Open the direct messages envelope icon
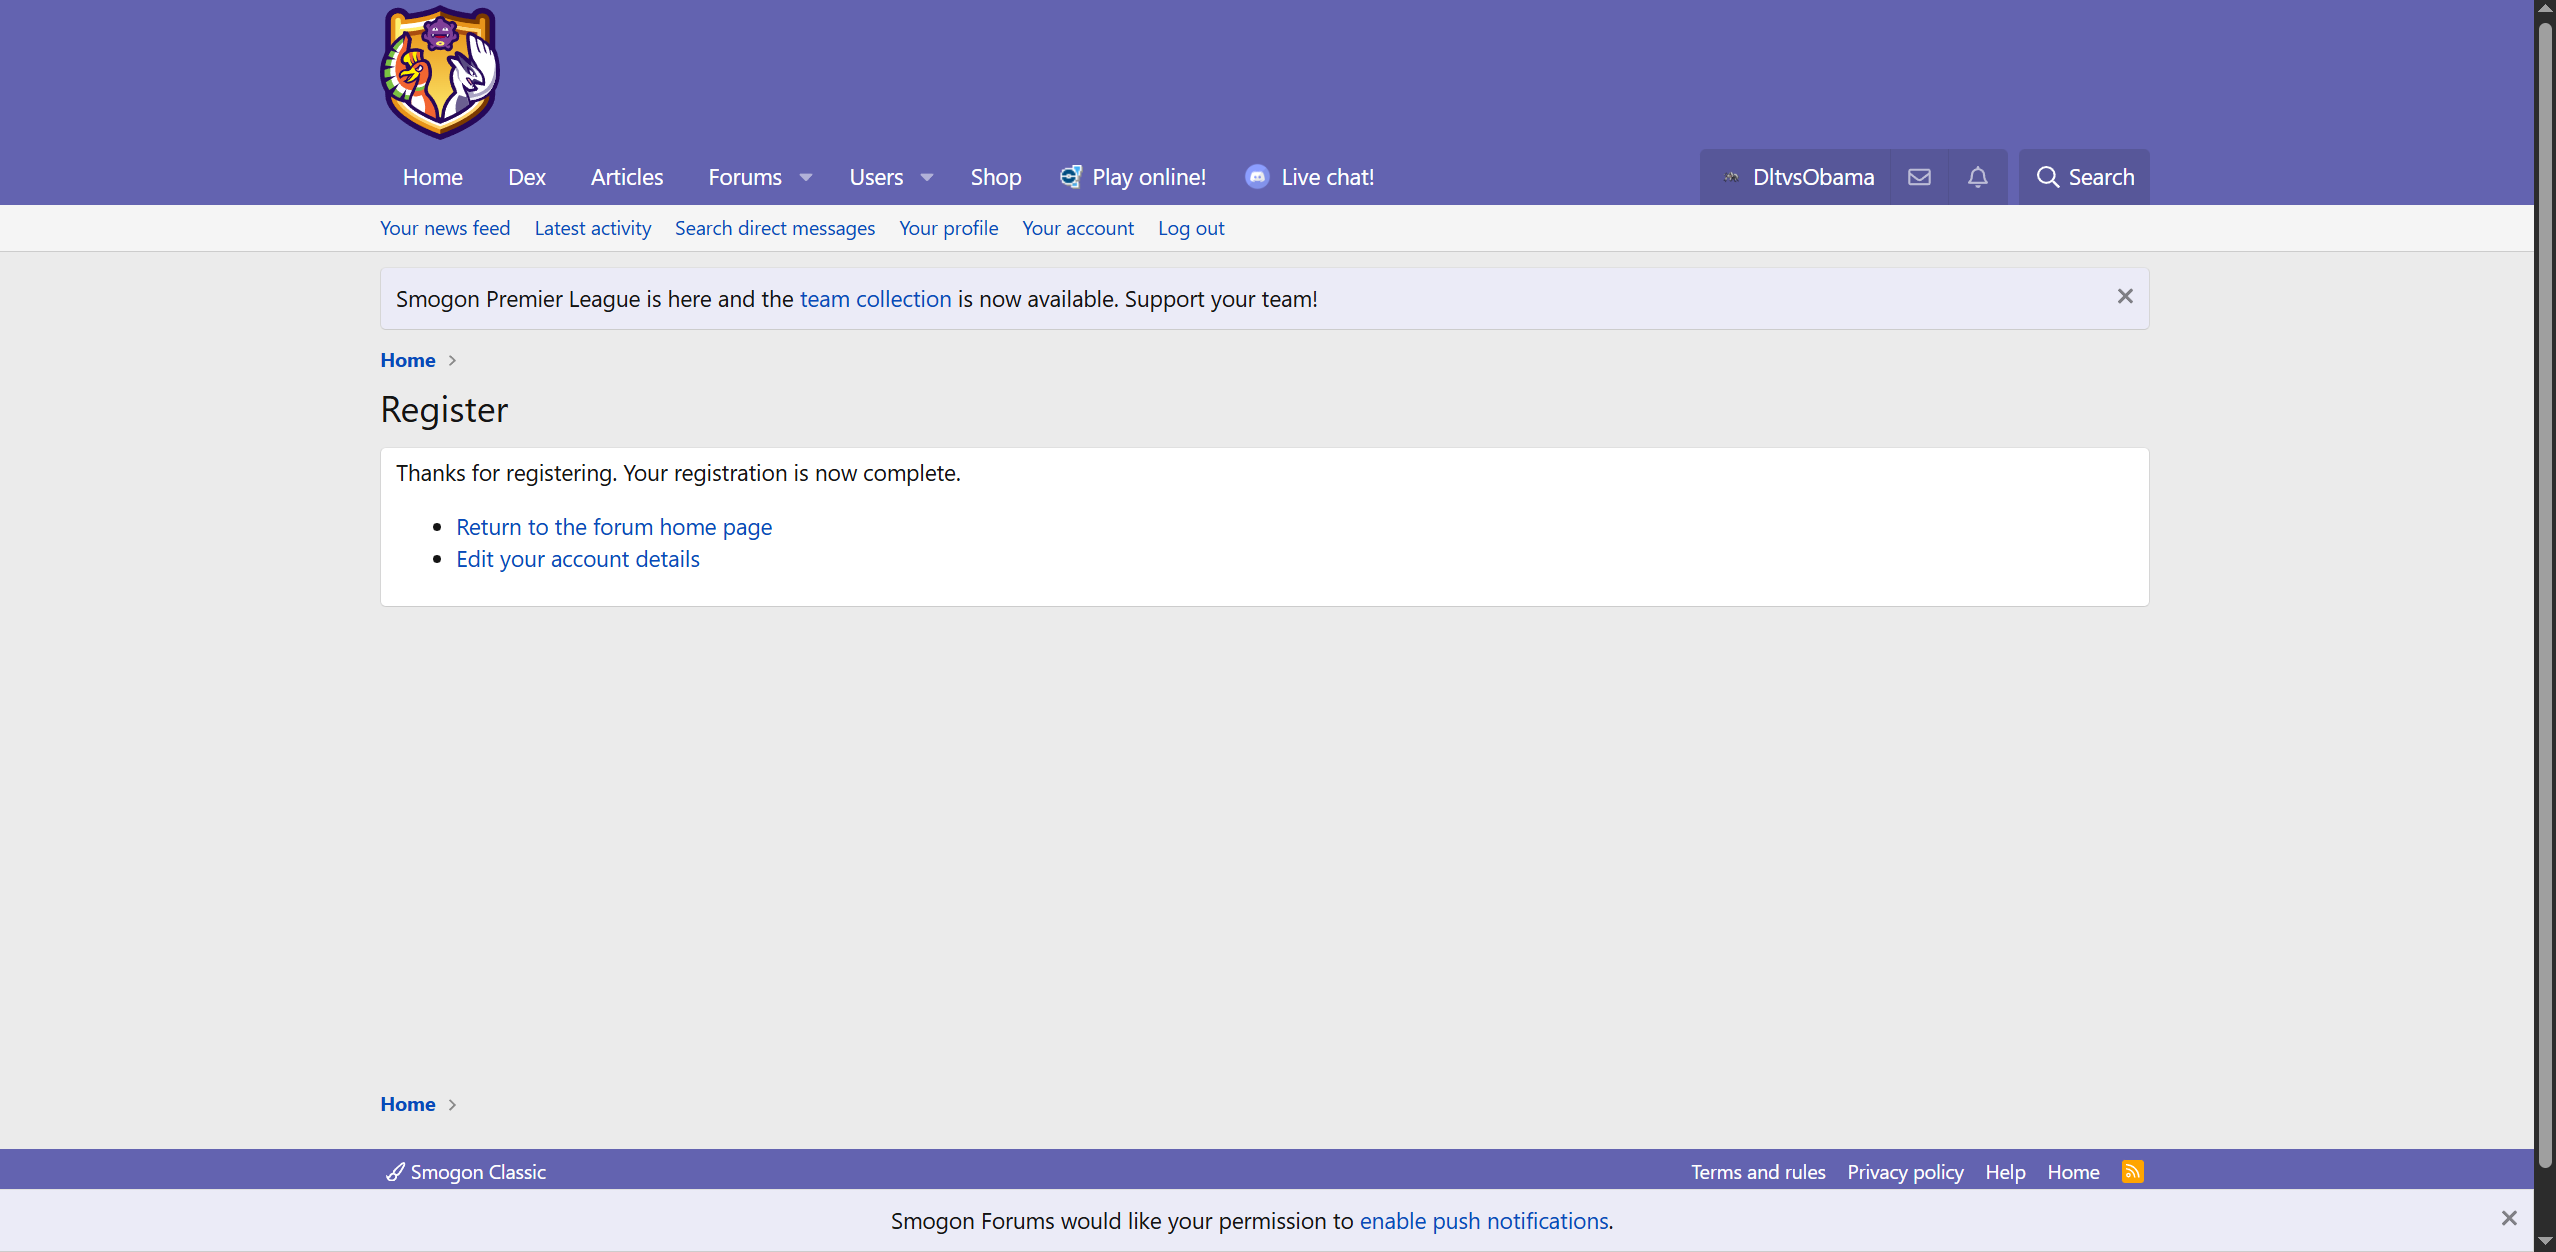Viewport: 2556px width, 1252px height. pos(1919,177)
